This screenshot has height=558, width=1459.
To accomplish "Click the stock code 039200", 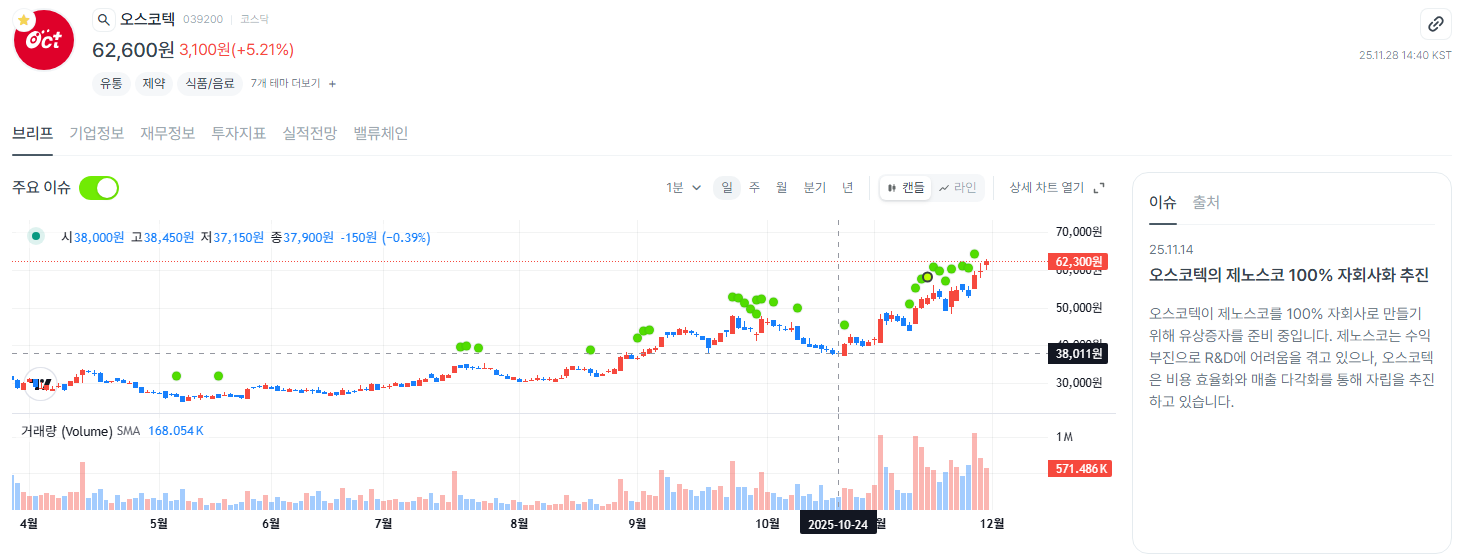I will coord(203,20).
